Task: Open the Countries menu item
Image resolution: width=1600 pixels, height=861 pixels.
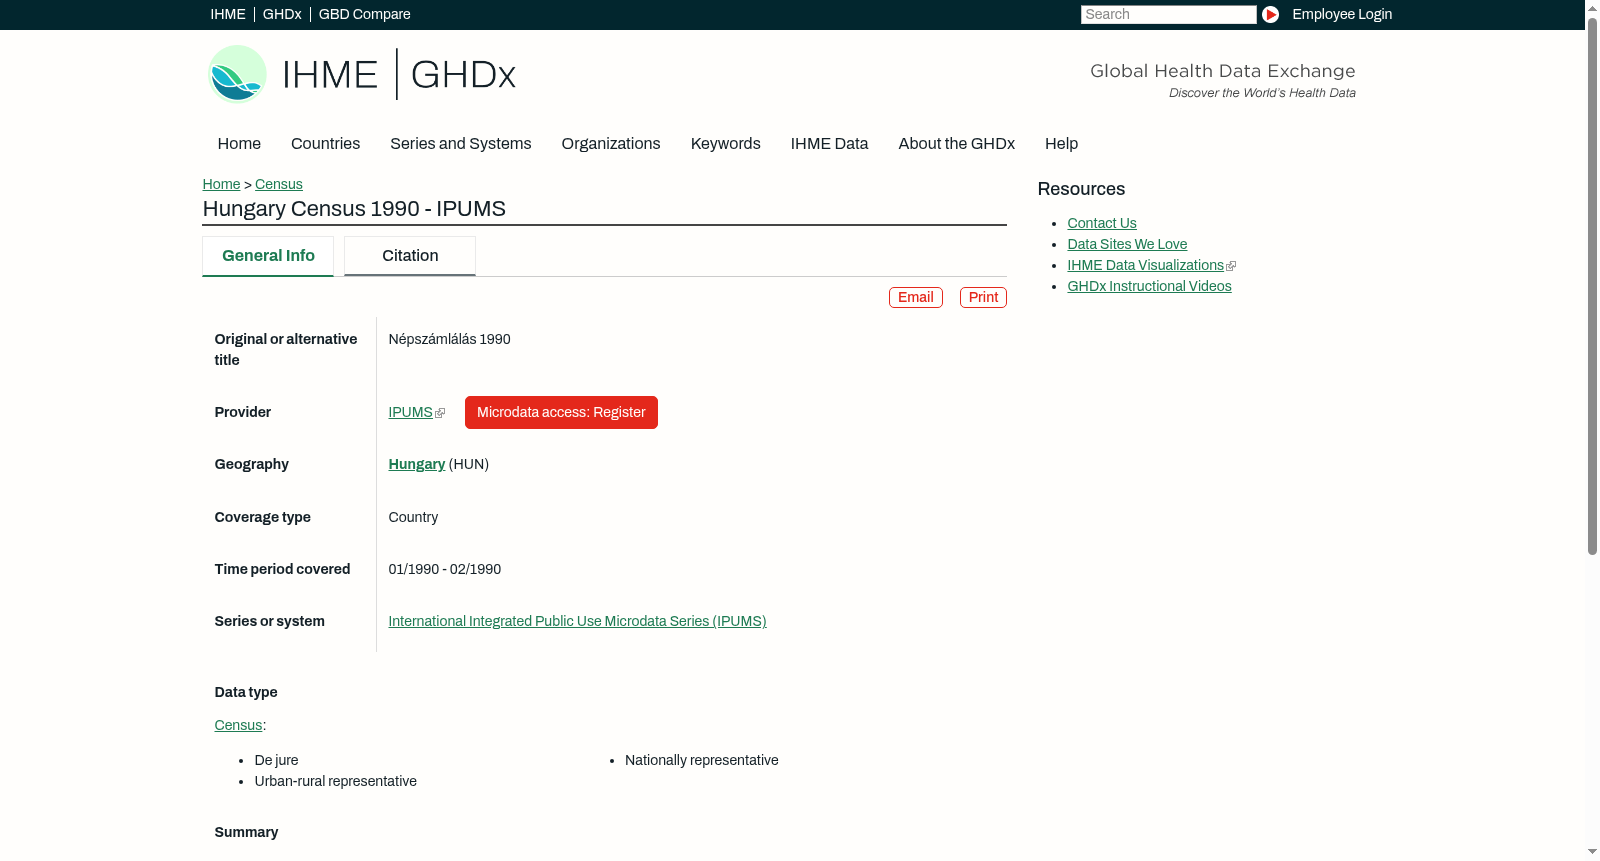Action: point(325,144)
